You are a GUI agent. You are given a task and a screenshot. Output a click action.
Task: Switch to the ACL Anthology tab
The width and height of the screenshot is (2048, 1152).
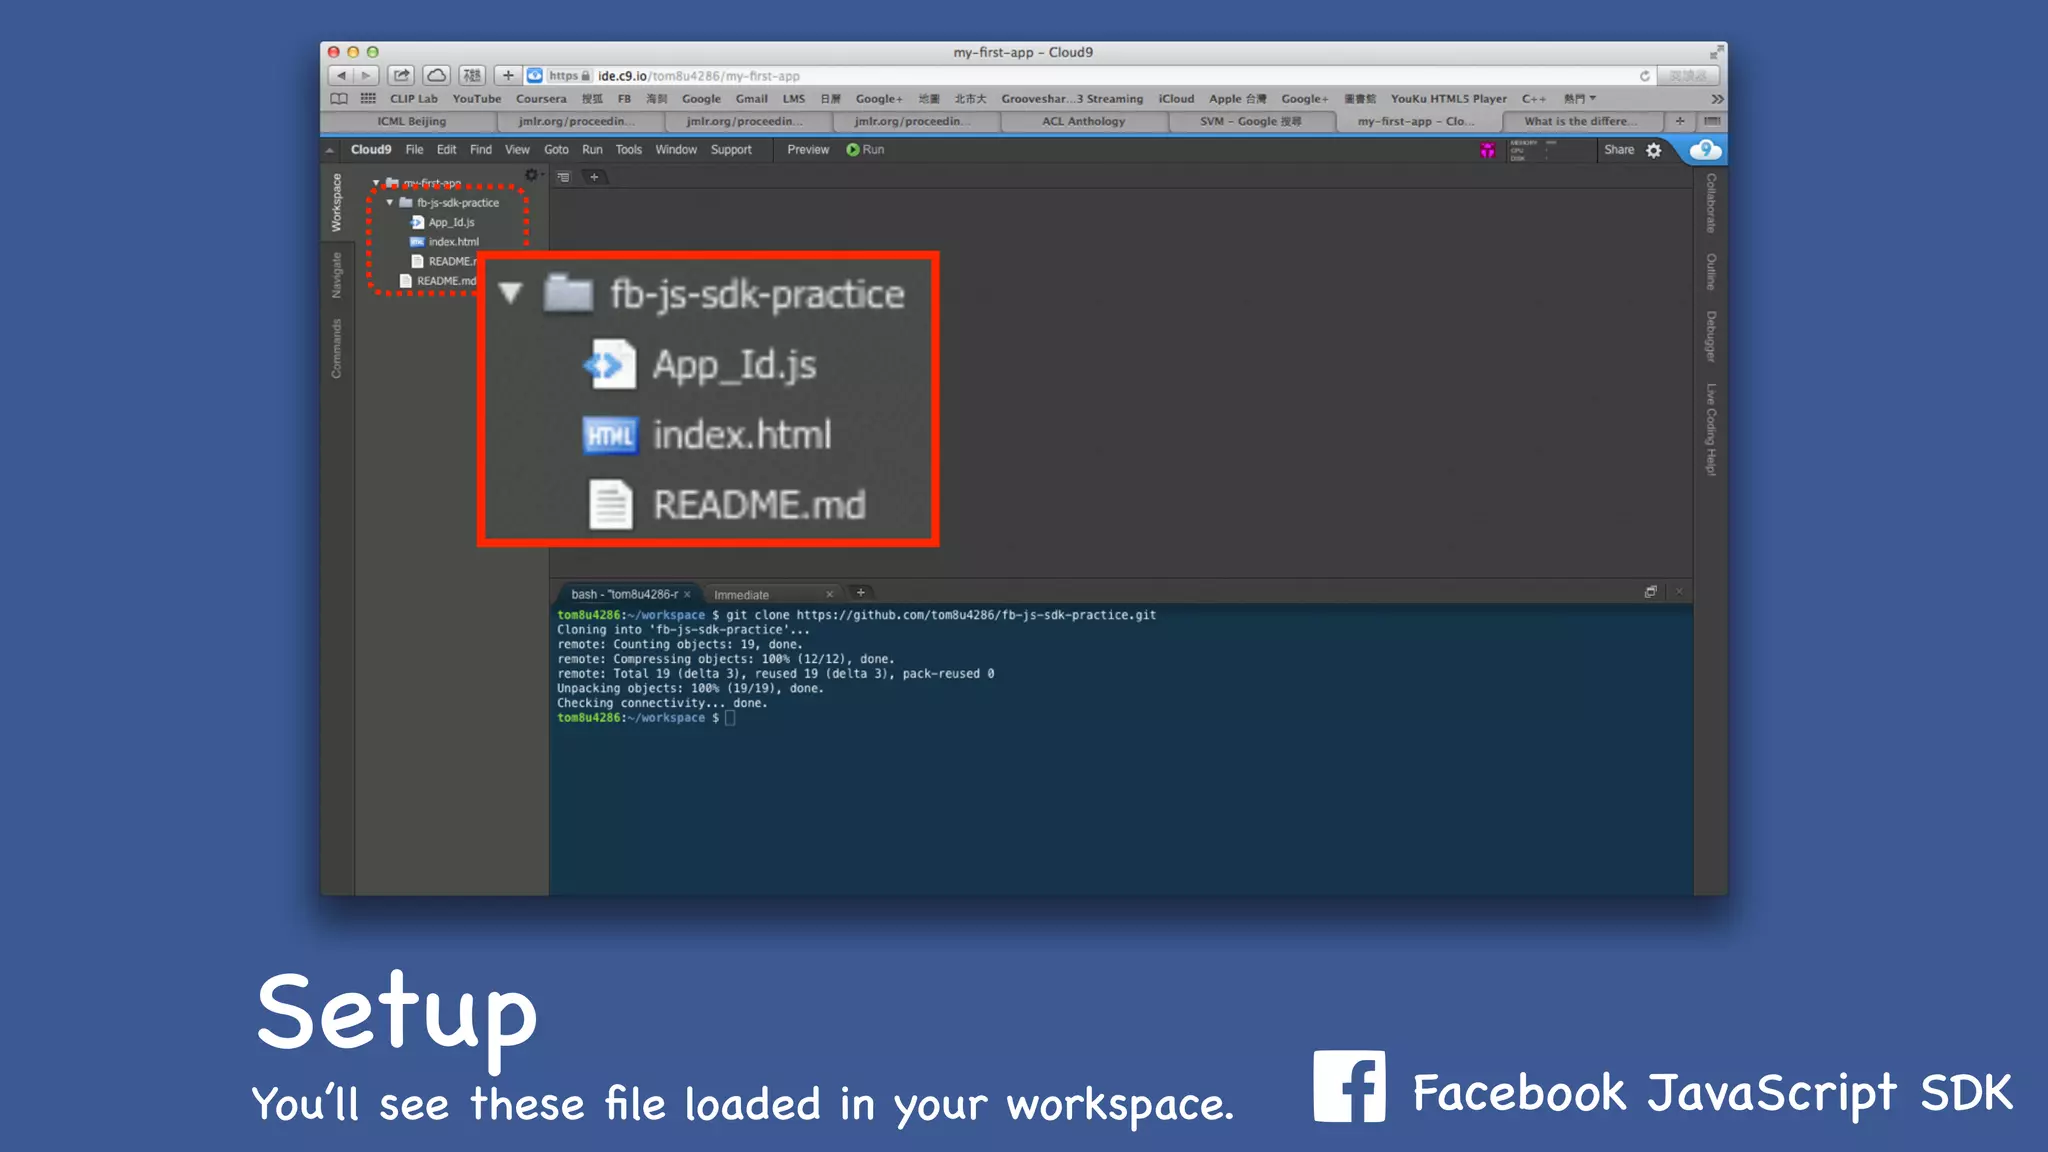(x=1083, y=122)
